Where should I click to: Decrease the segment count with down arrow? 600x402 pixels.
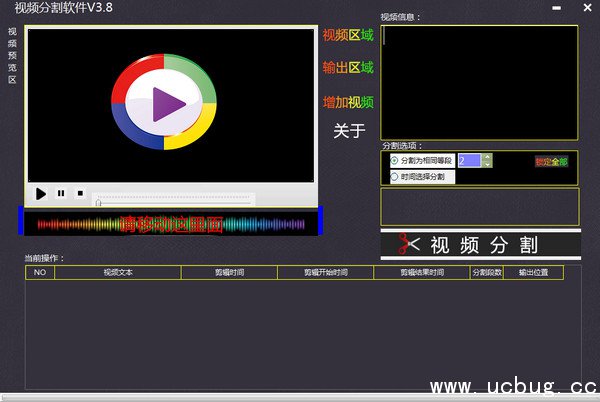(487, 164)
